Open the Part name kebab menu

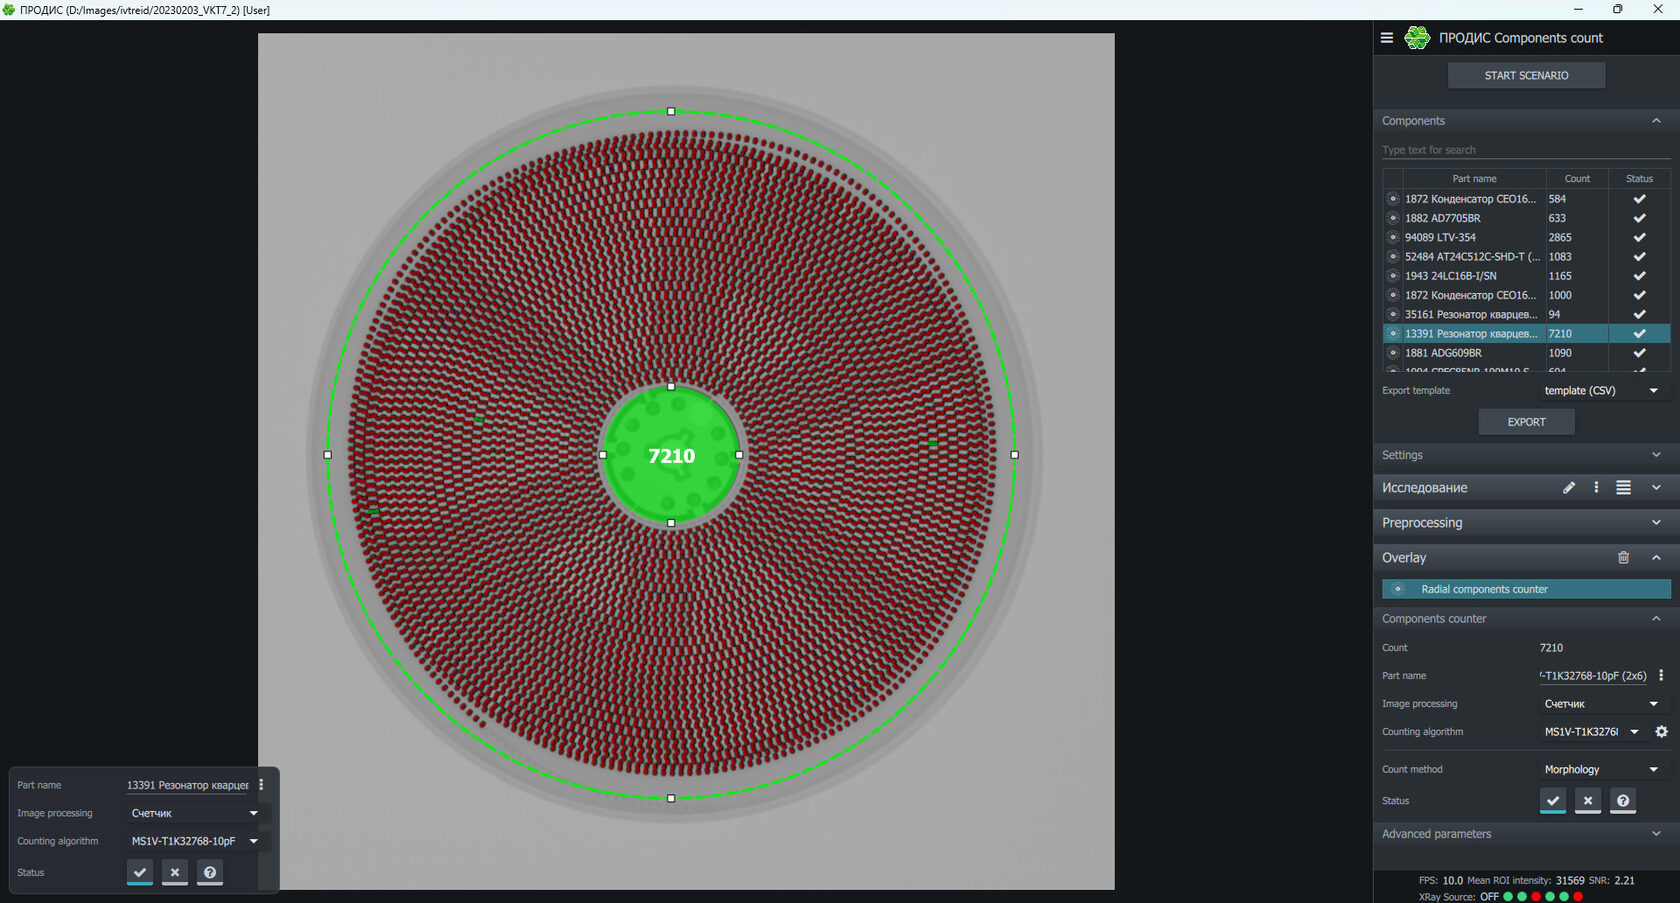1662,675
